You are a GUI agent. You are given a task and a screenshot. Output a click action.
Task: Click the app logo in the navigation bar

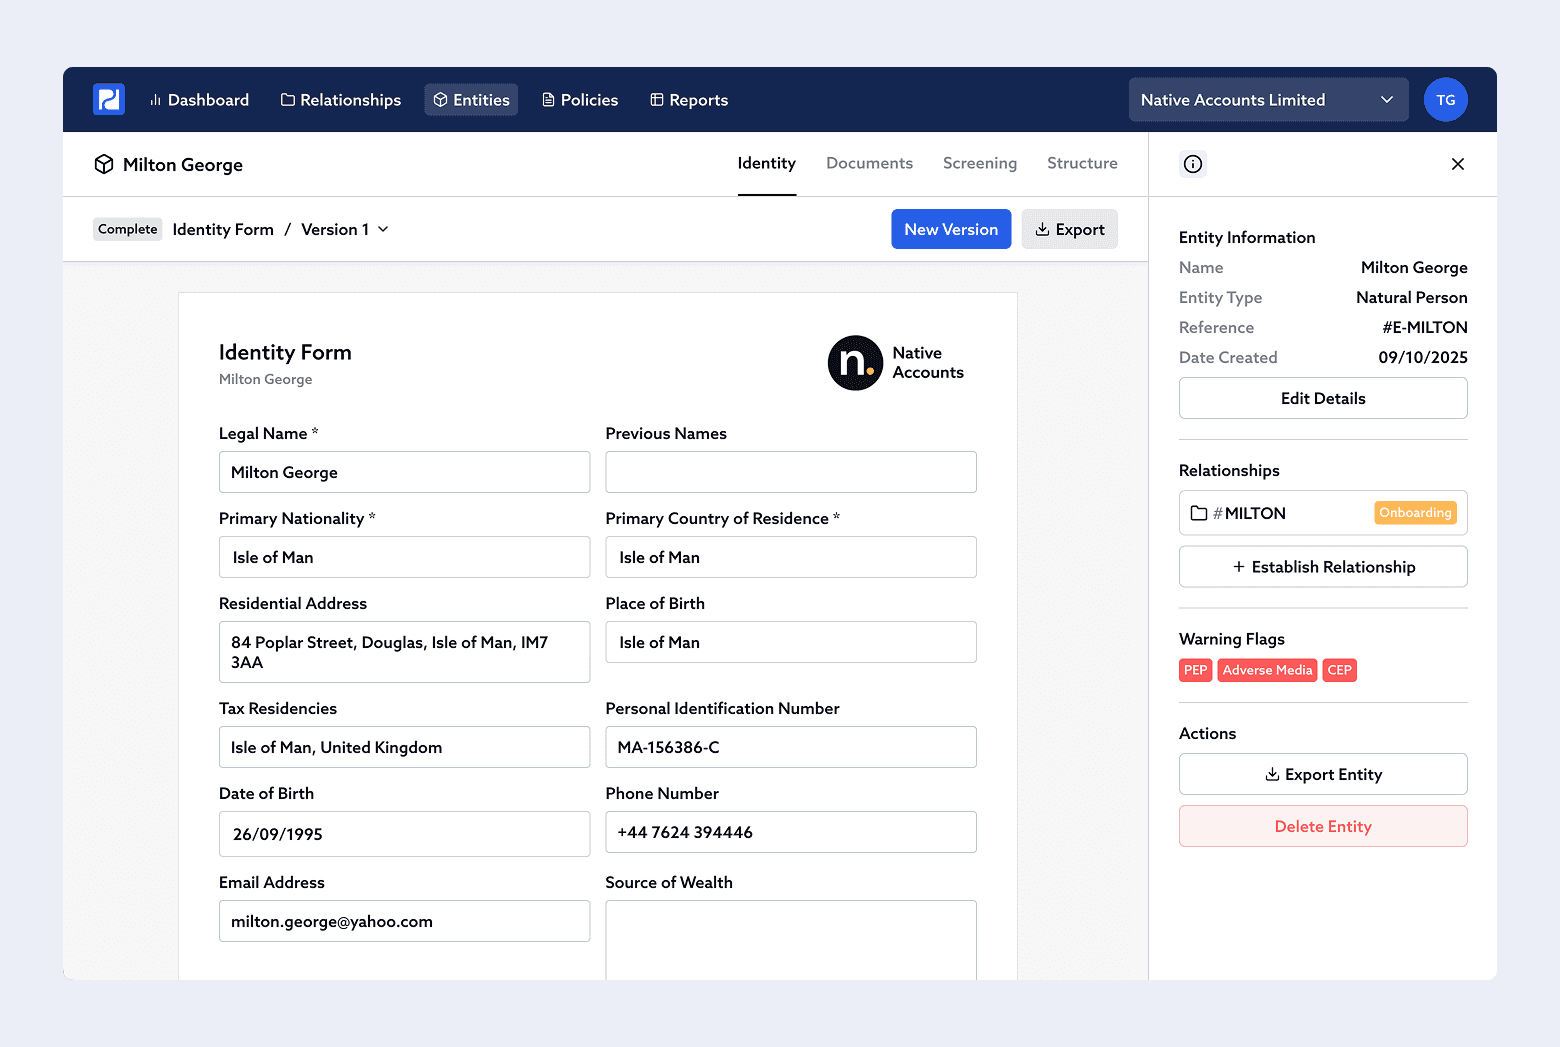(x=108, y=99)
